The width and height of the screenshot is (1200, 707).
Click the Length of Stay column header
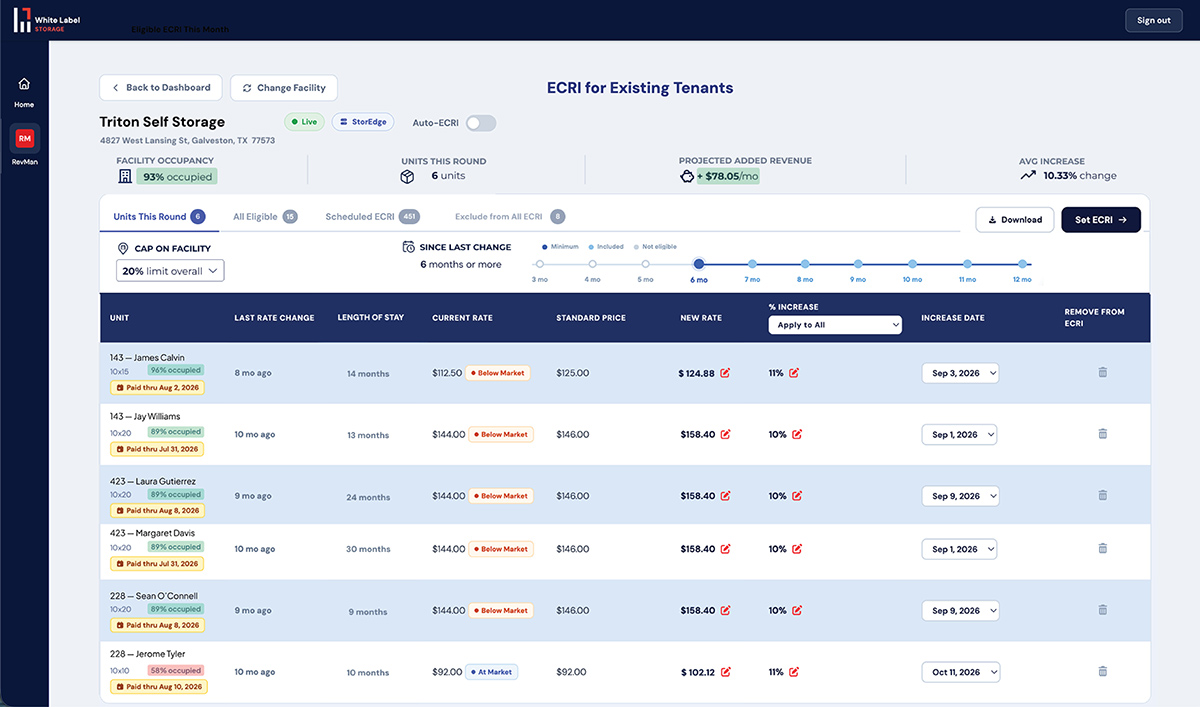[x=371, y=318]
